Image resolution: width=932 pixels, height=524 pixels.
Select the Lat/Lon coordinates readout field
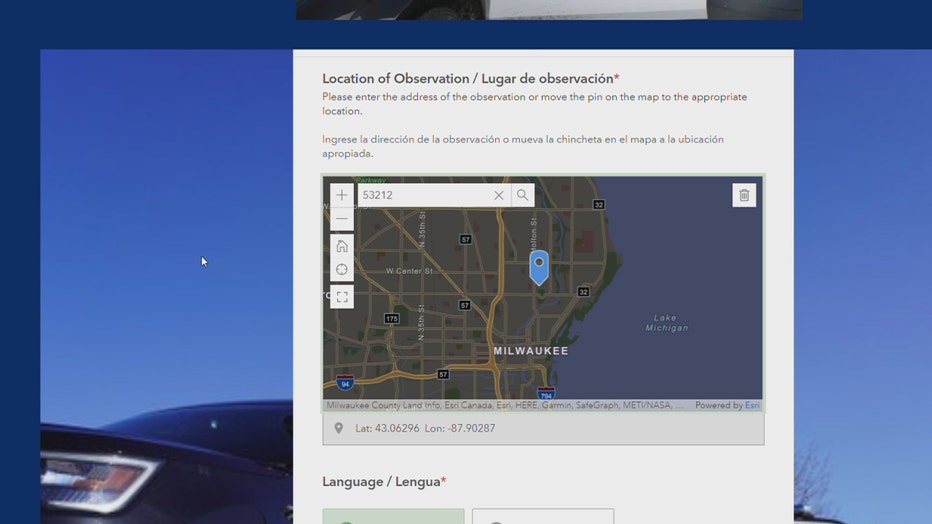pos(543,428)
